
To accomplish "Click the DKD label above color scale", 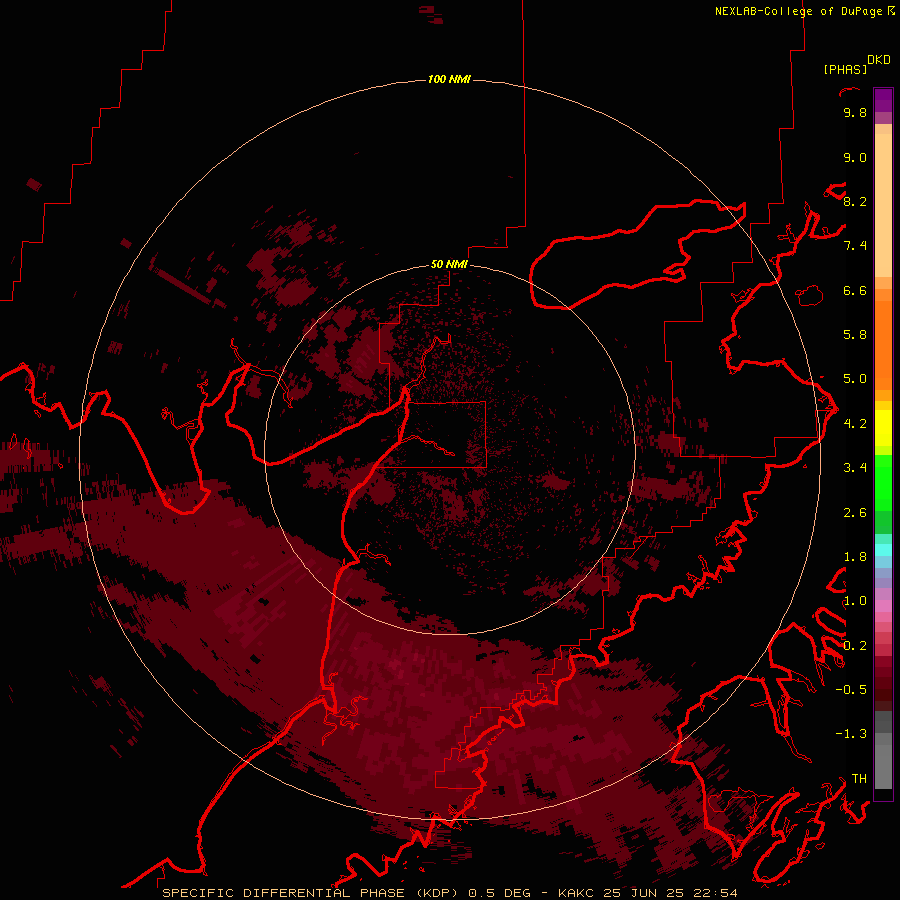I will (879, 59).
